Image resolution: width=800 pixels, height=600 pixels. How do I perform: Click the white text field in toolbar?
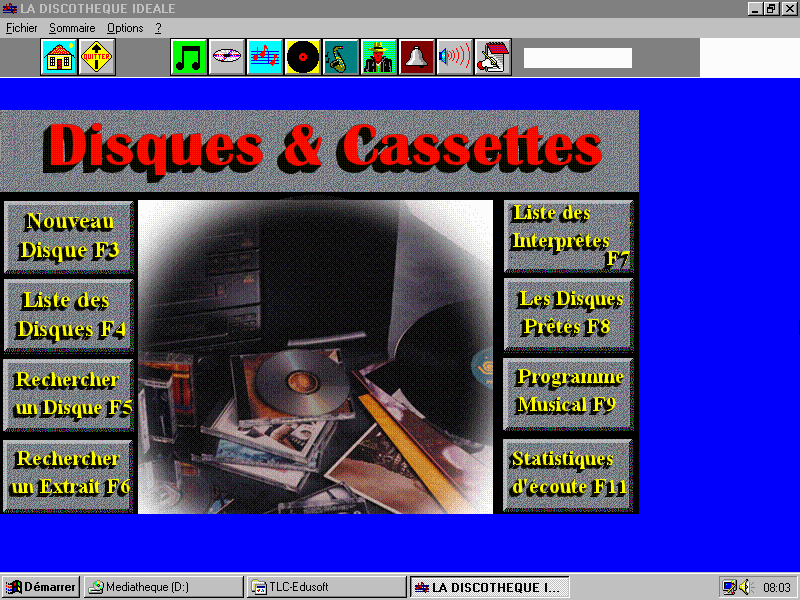[x=578, y=58]
